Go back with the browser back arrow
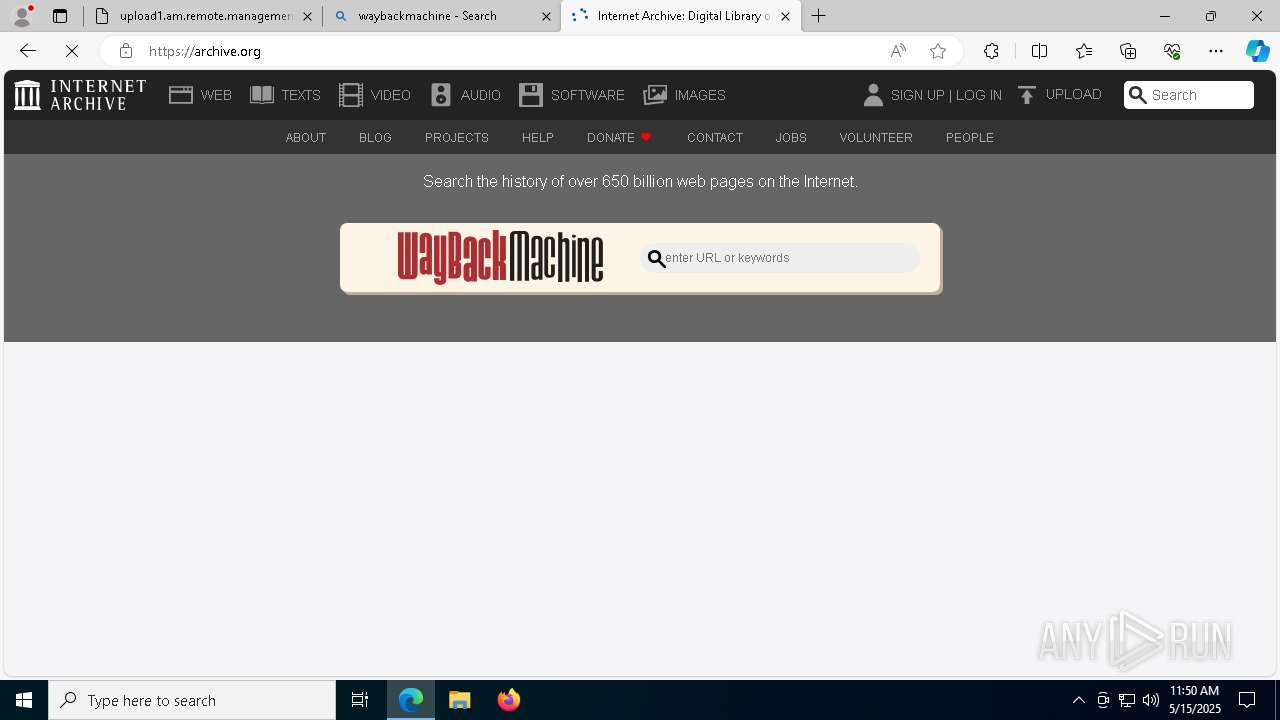The height and width of the screenshot is (720, 1280). [27, 51]
